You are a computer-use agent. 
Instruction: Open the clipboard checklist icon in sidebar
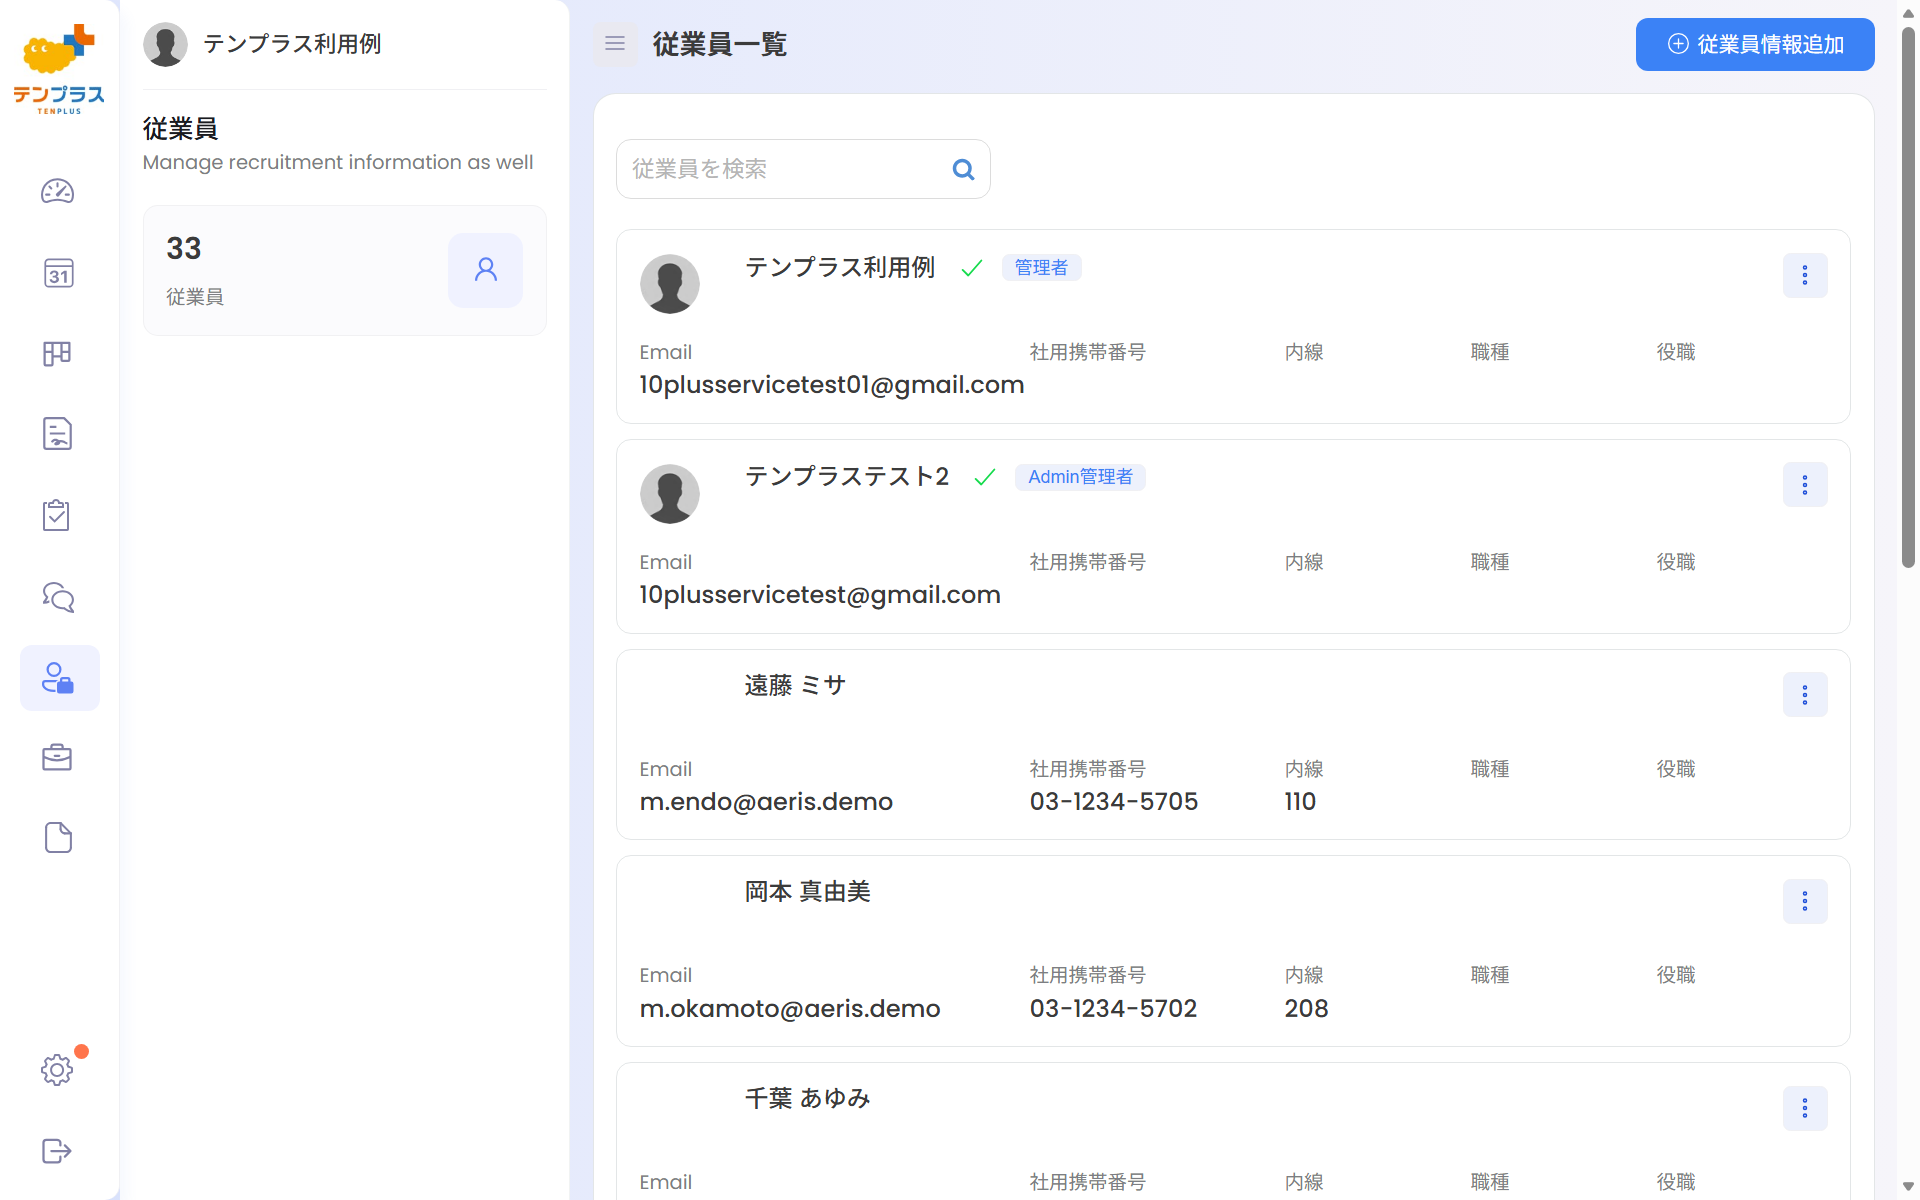tap(56, 515)
